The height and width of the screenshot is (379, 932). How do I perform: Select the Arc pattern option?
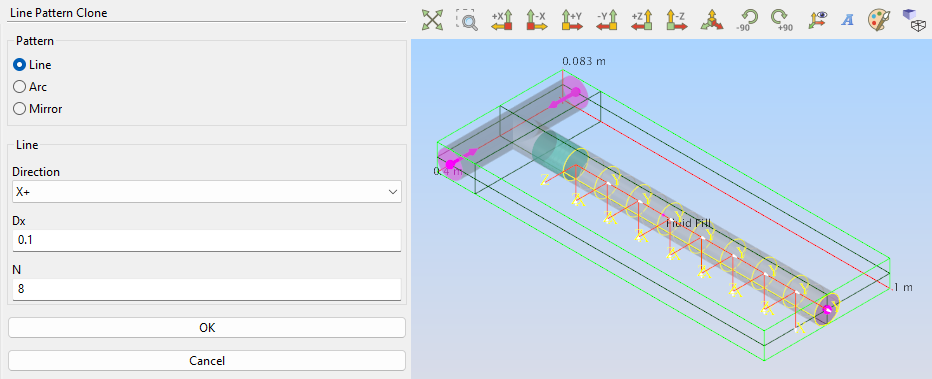click(30, 87)
